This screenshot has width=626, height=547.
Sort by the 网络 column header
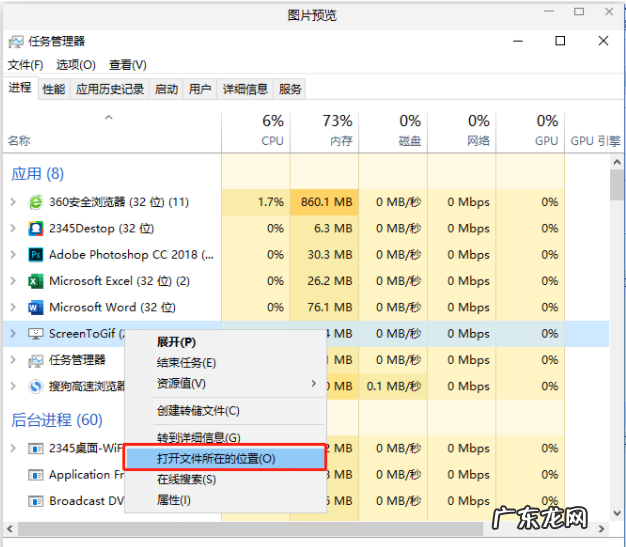[x=462, y=132]
